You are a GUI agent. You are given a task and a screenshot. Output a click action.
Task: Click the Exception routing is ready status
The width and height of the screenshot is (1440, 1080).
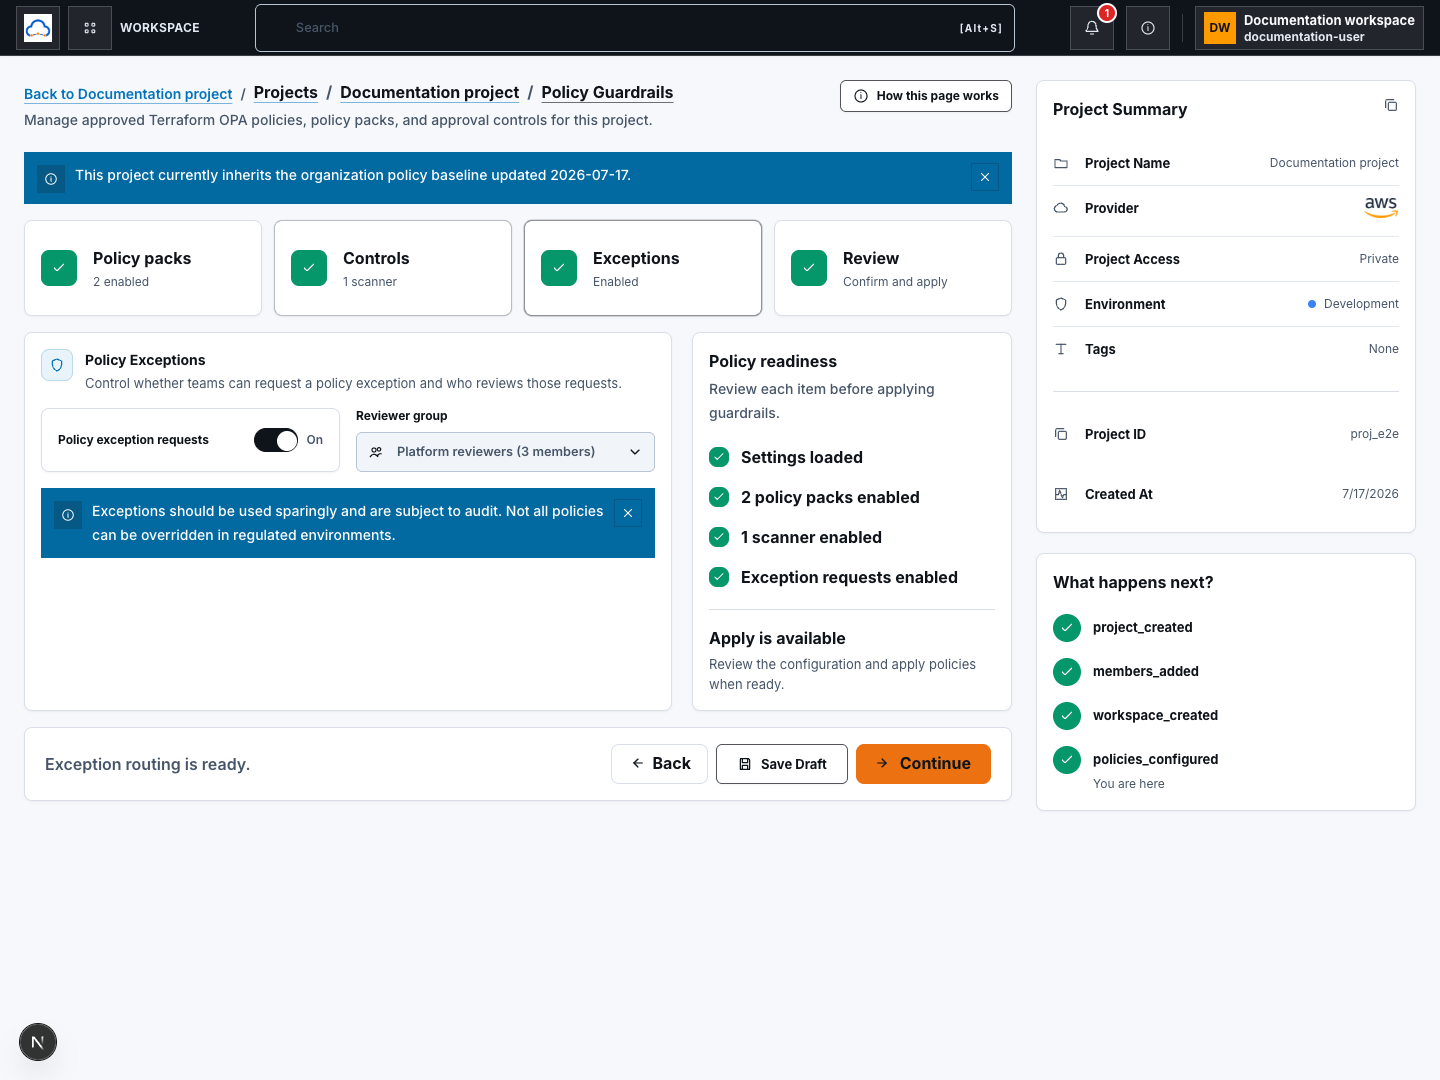[148, 764]
